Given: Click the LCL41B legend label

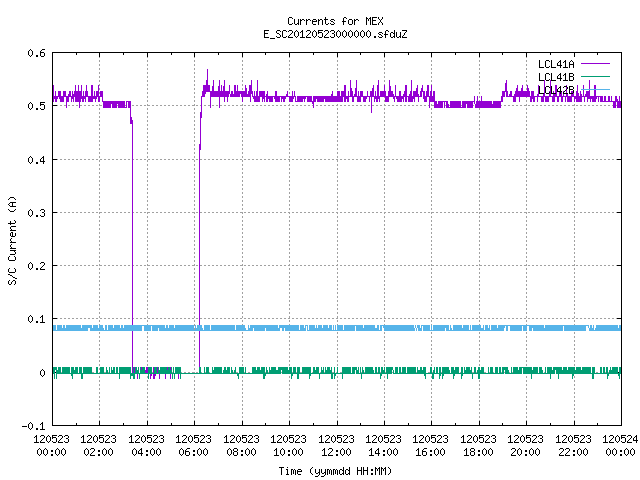Looking at the screenshot, I should point(556,77).
